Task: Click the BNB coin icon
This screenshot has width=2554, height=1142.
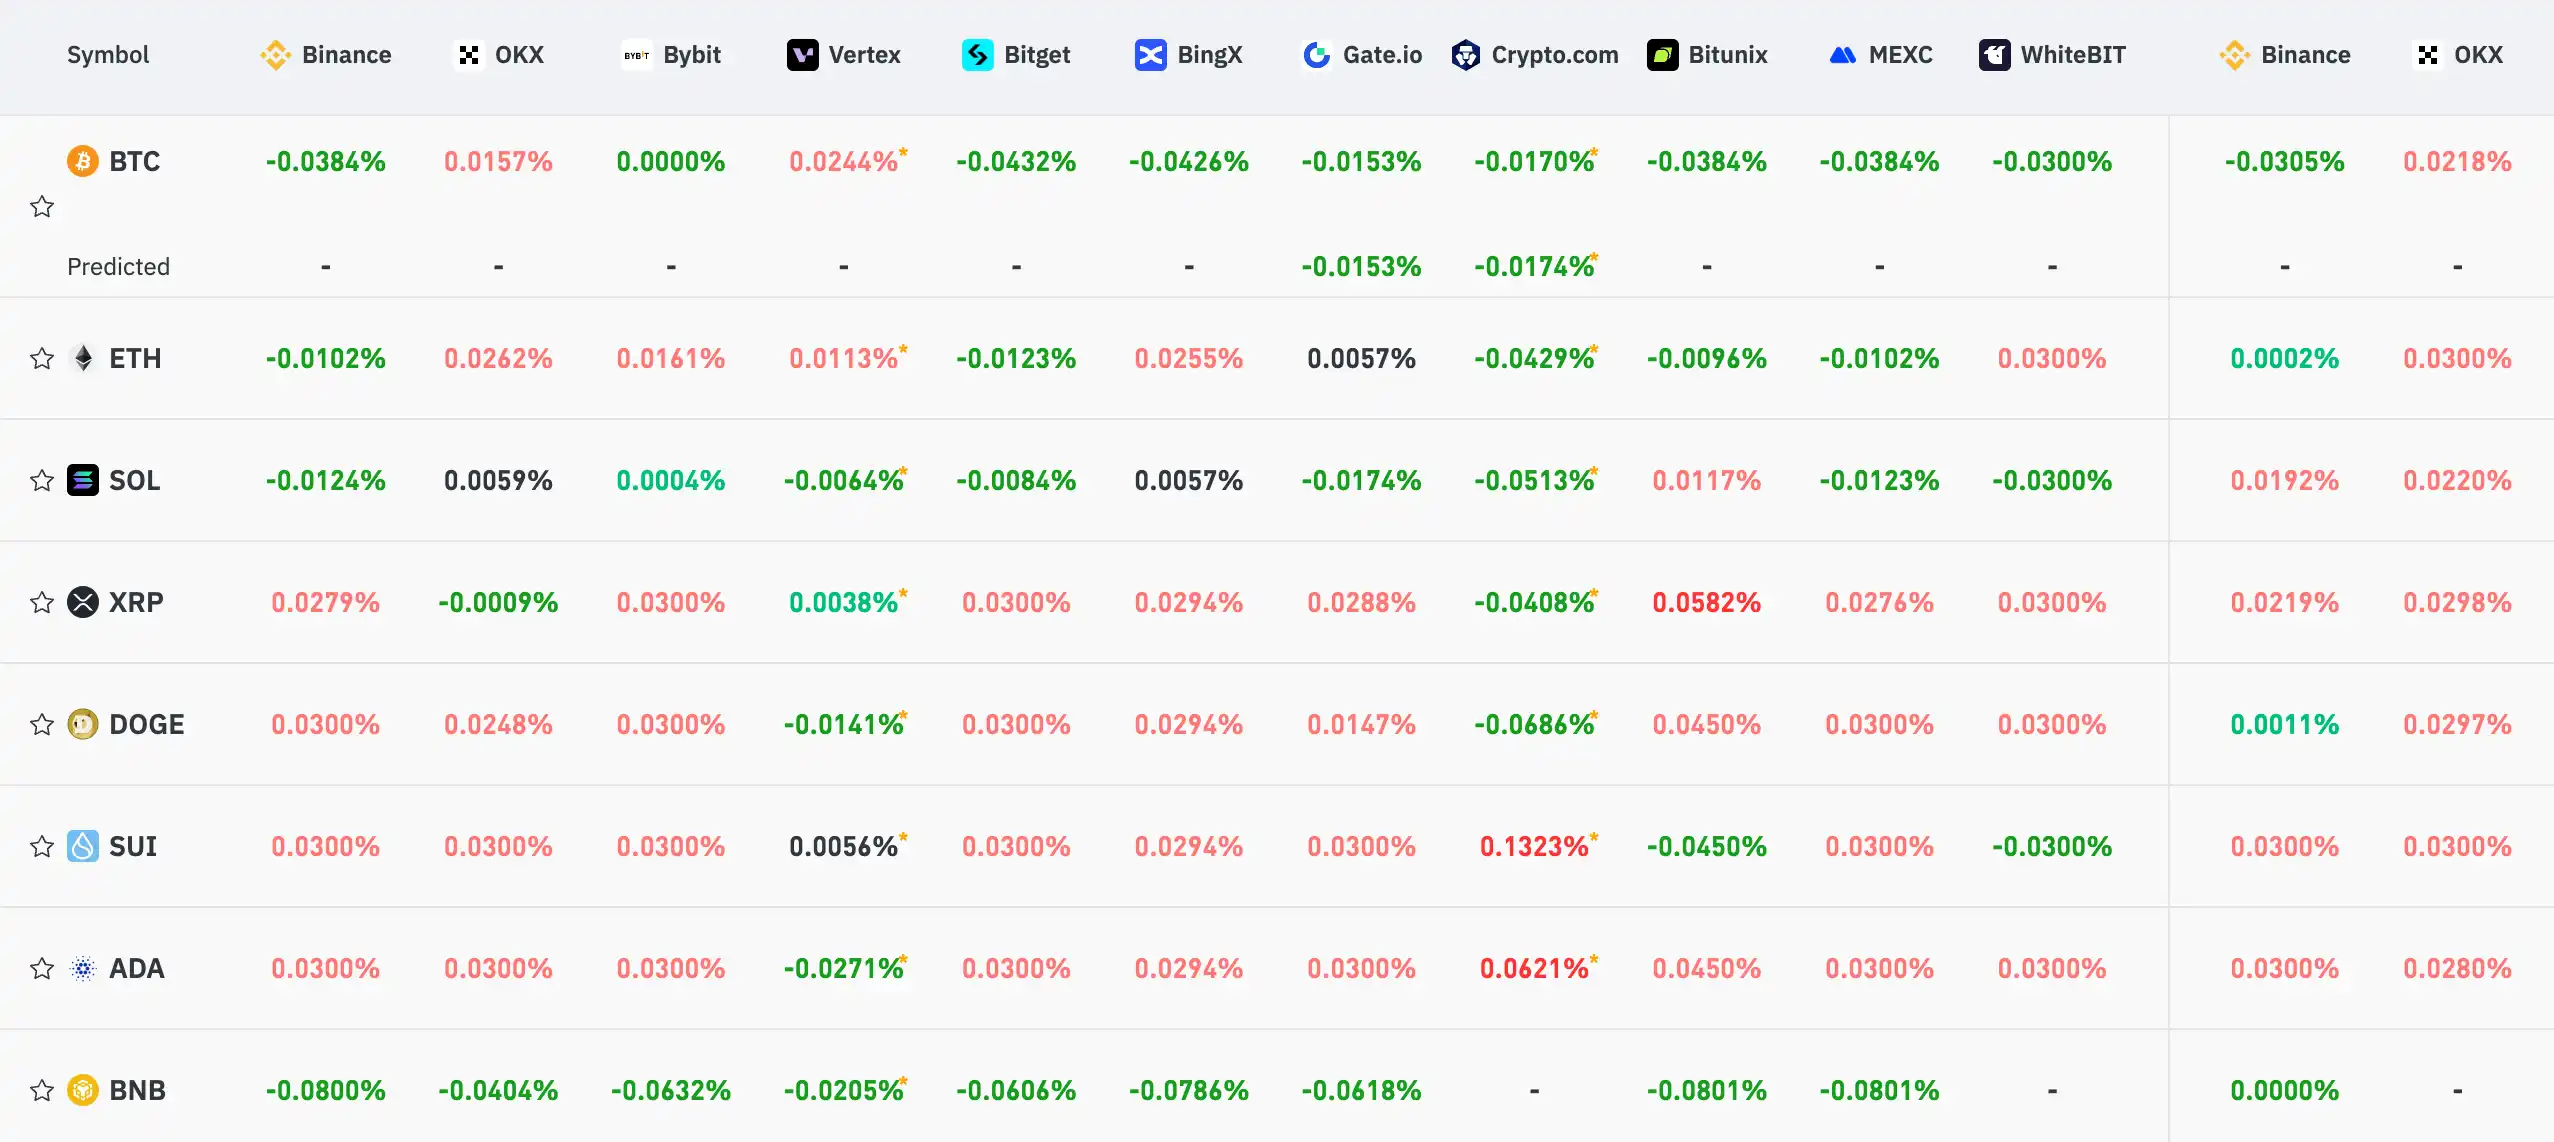Action: [x=83, y=1090]
